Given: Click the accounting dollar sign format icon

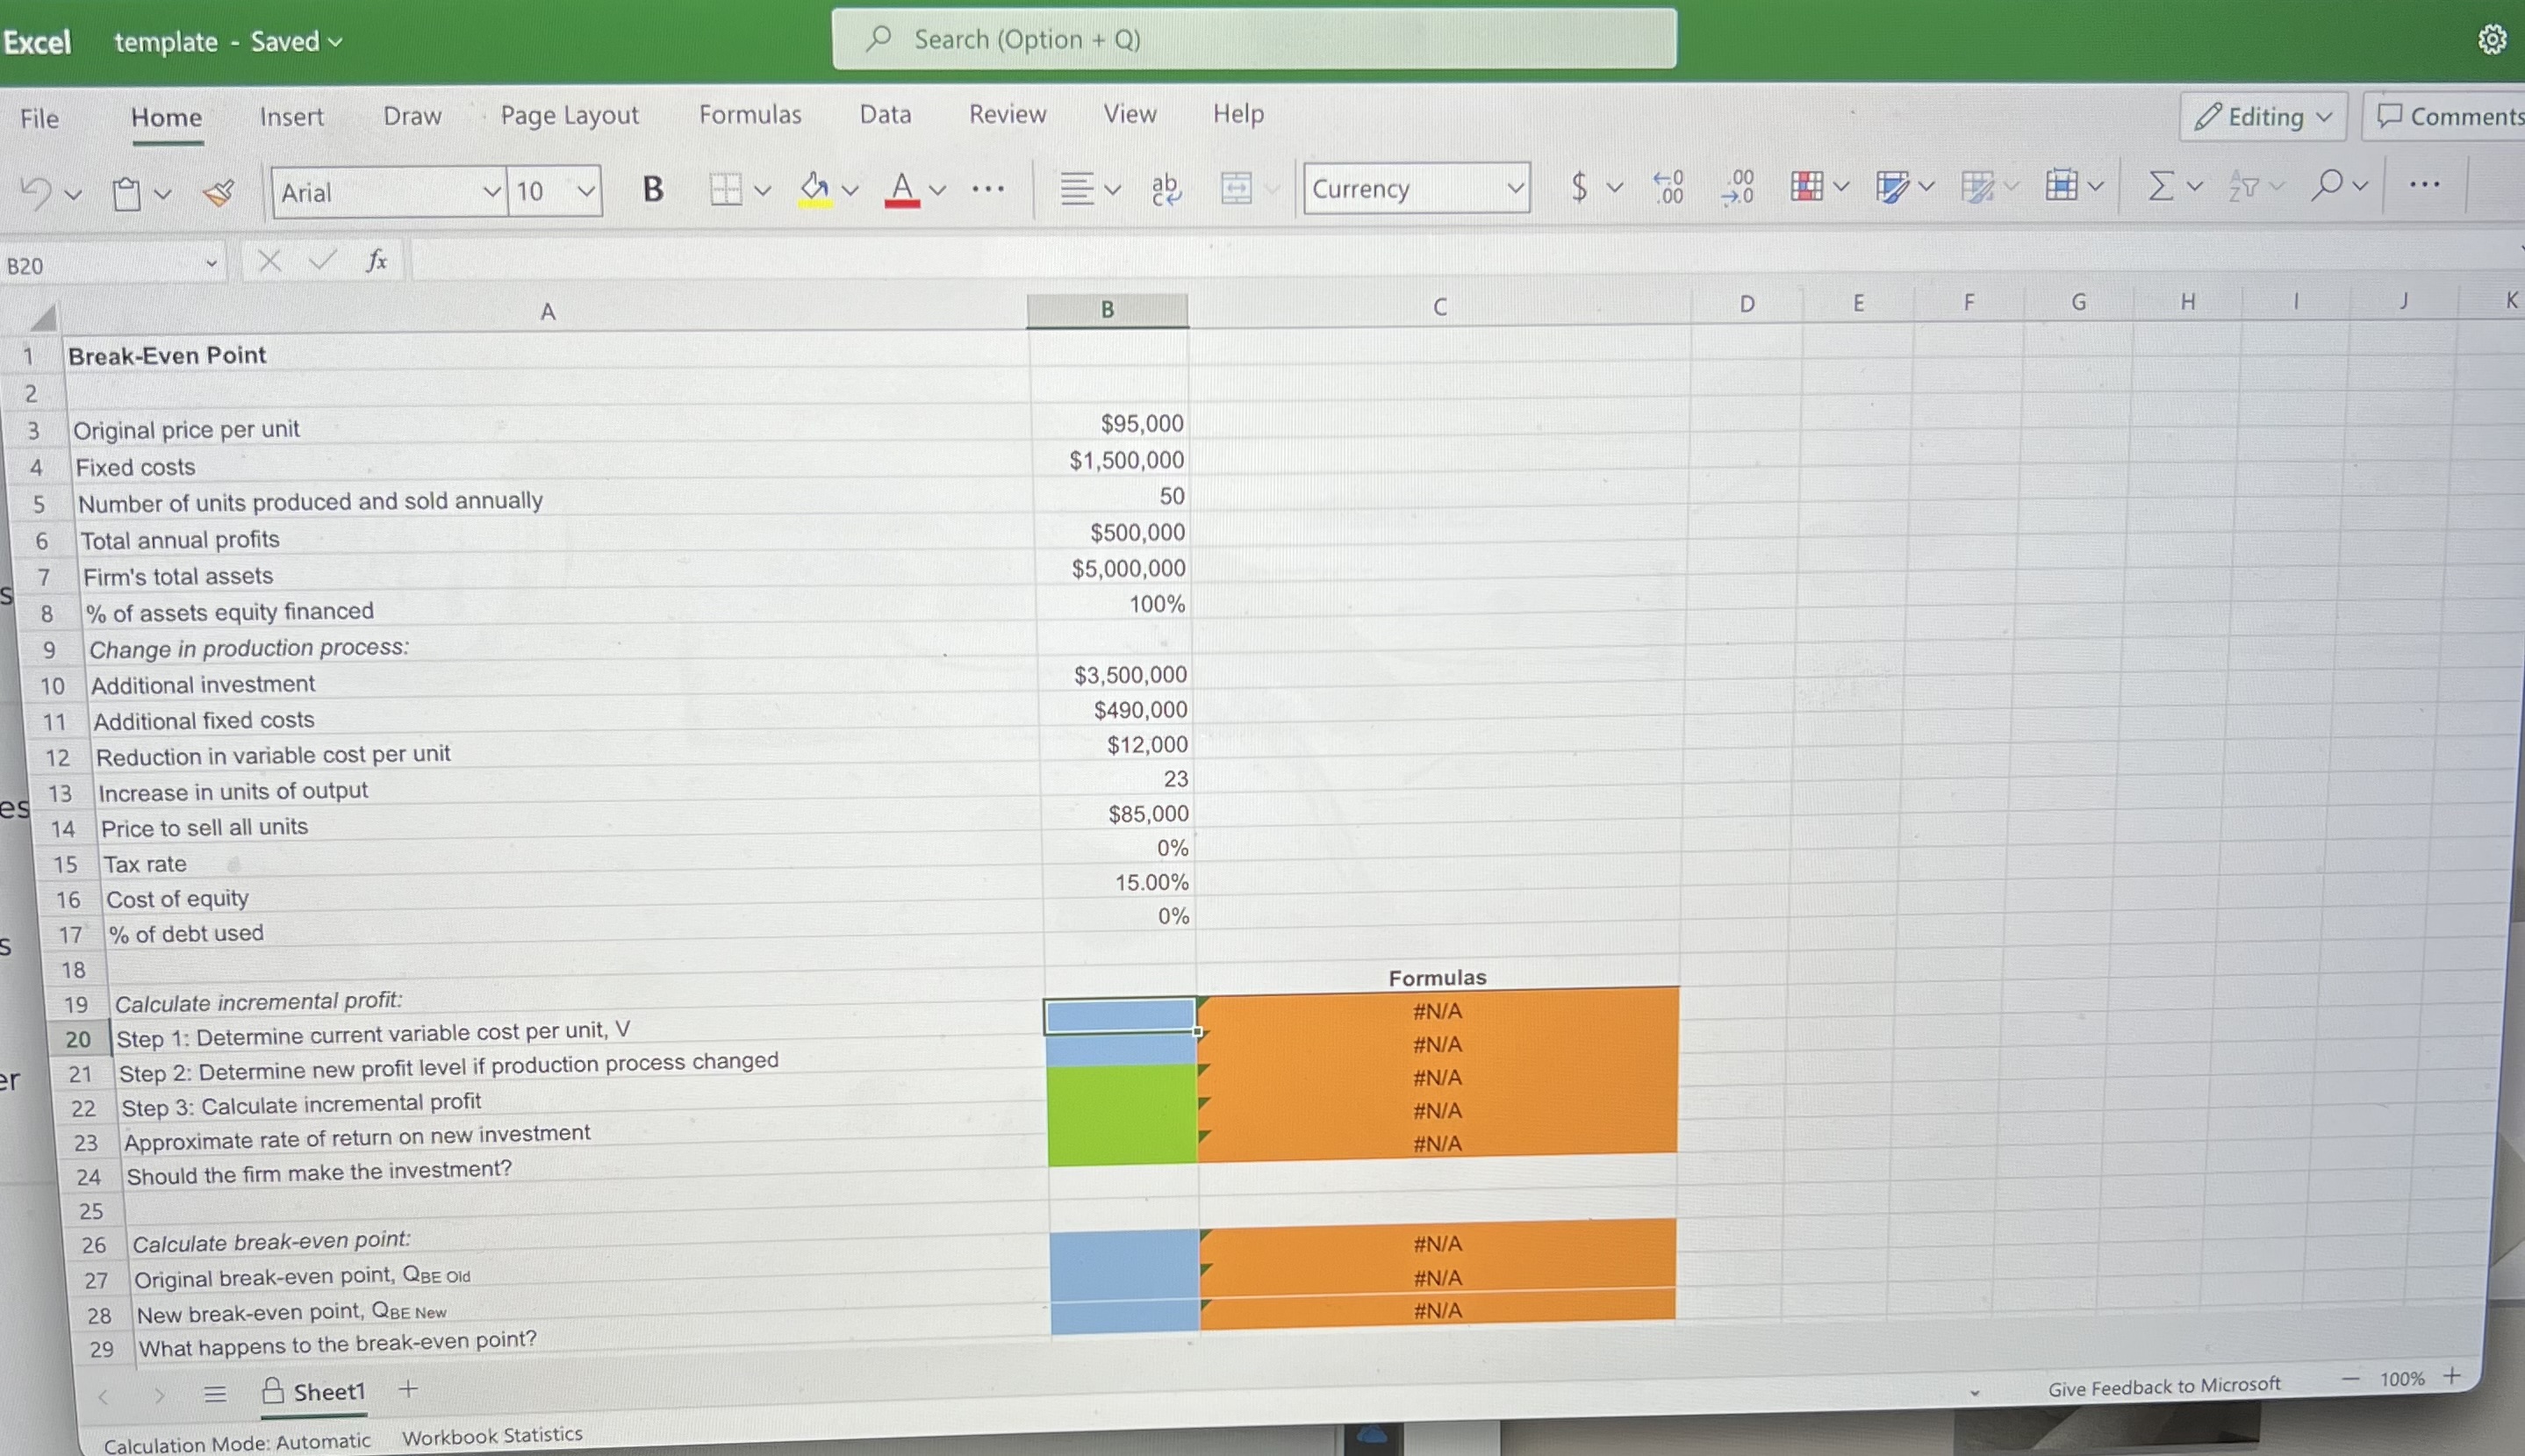Looking at the screenshot, I should pyautogui.click(x=1578, y=188).
